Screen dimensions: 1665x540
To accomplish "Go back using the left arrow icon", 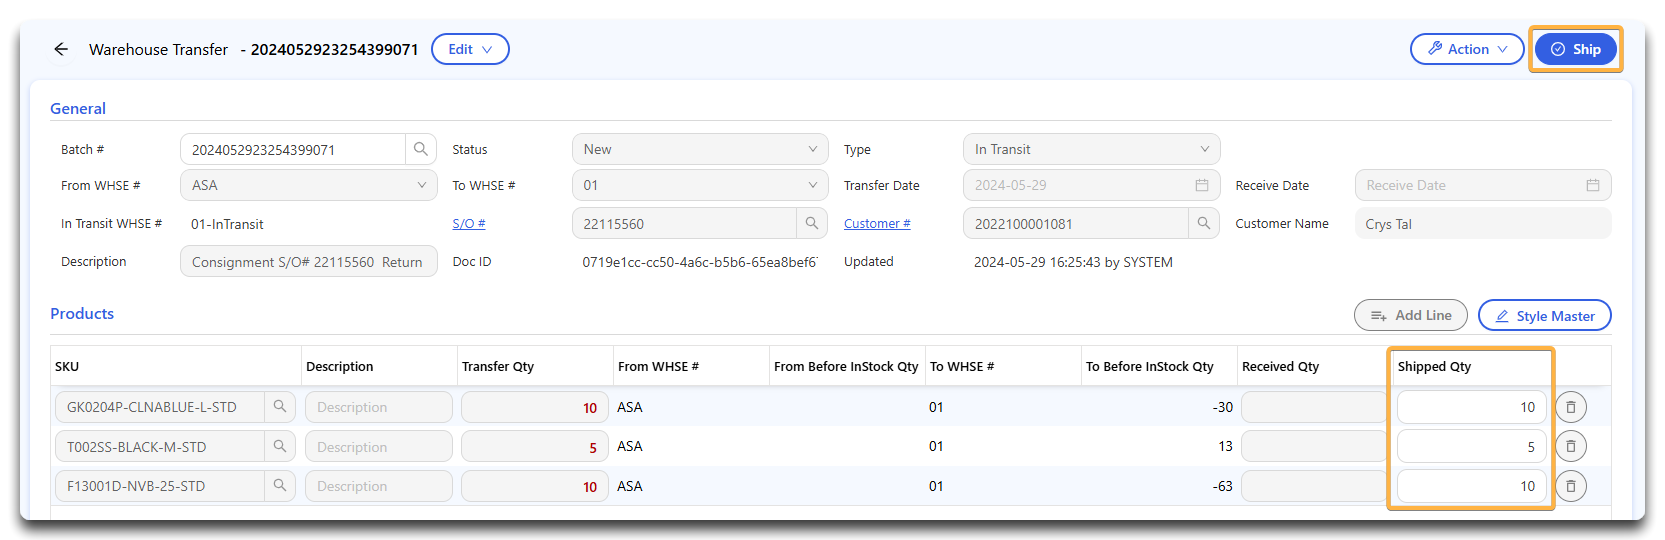I will (61, 49).
